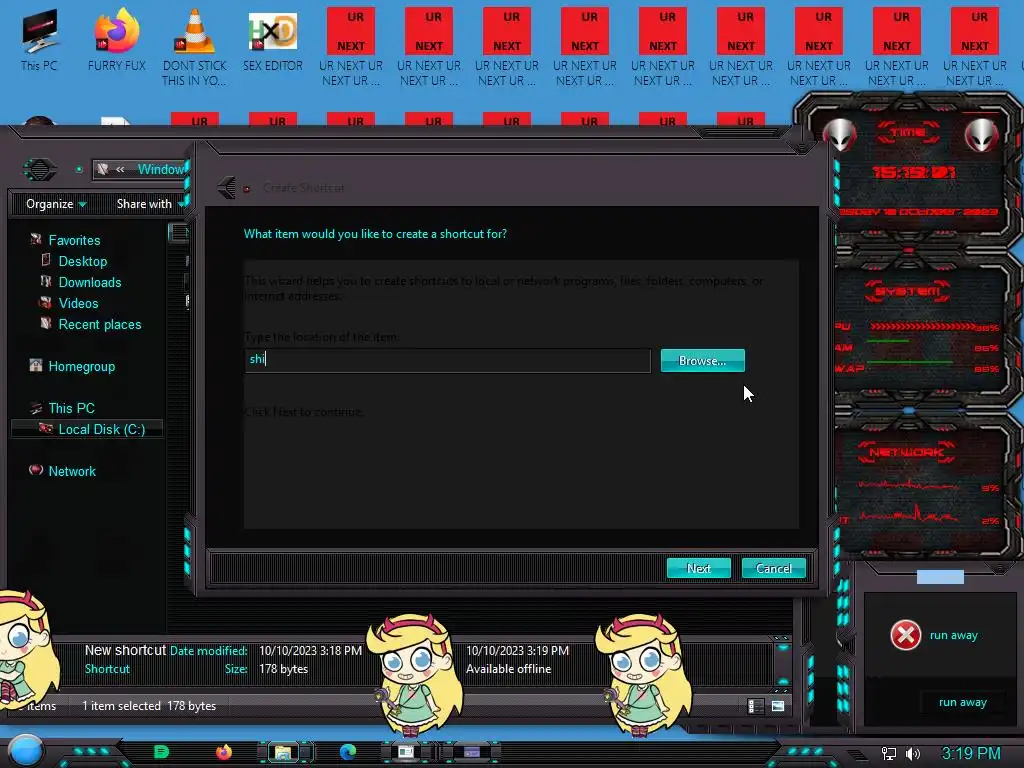This screenshot has height=768, width=1024.
Task: Click the item location text field
Action: point(447,360)
